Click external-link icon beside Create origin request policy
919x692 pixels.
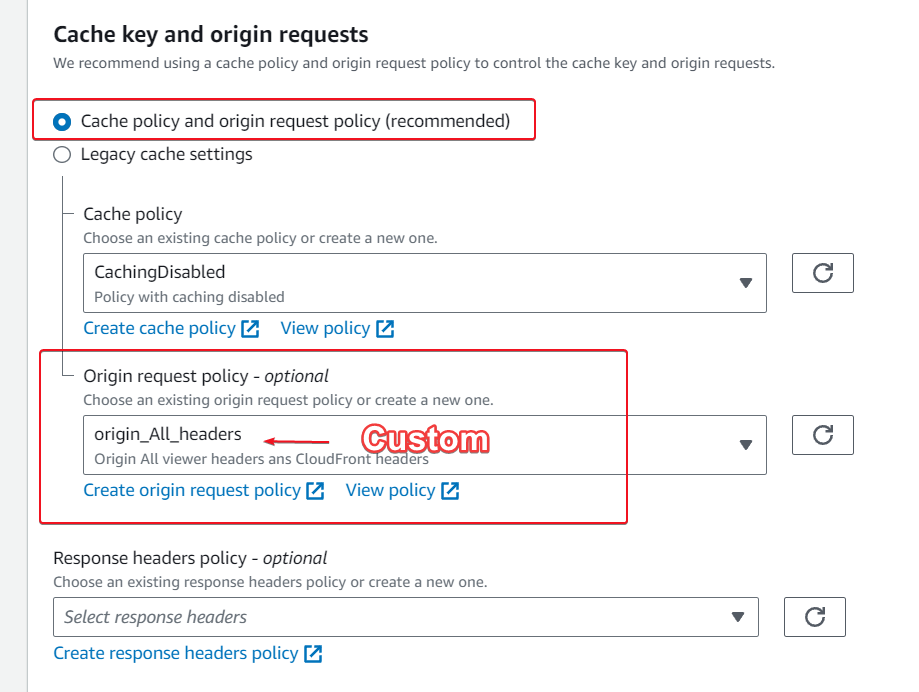(315, 490)
